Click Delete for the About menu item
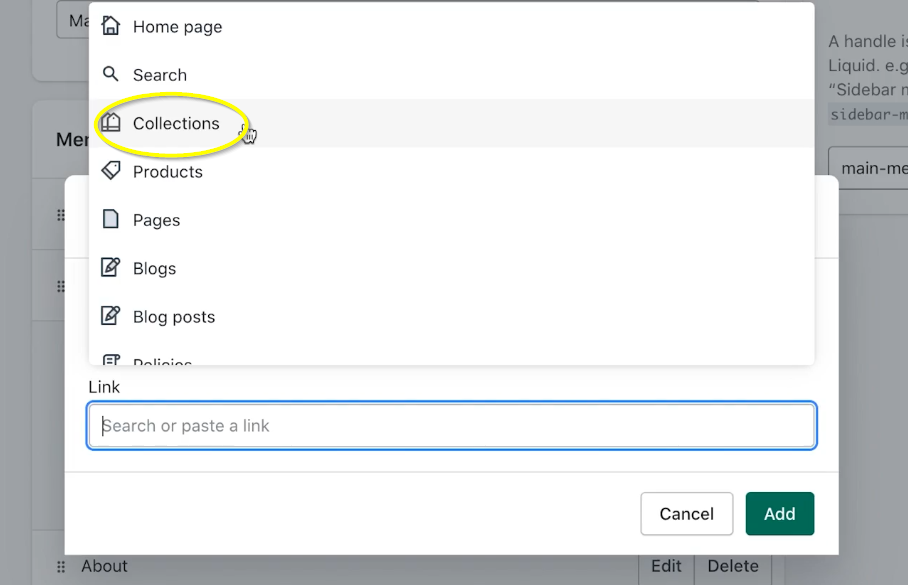 coord(733,566)
